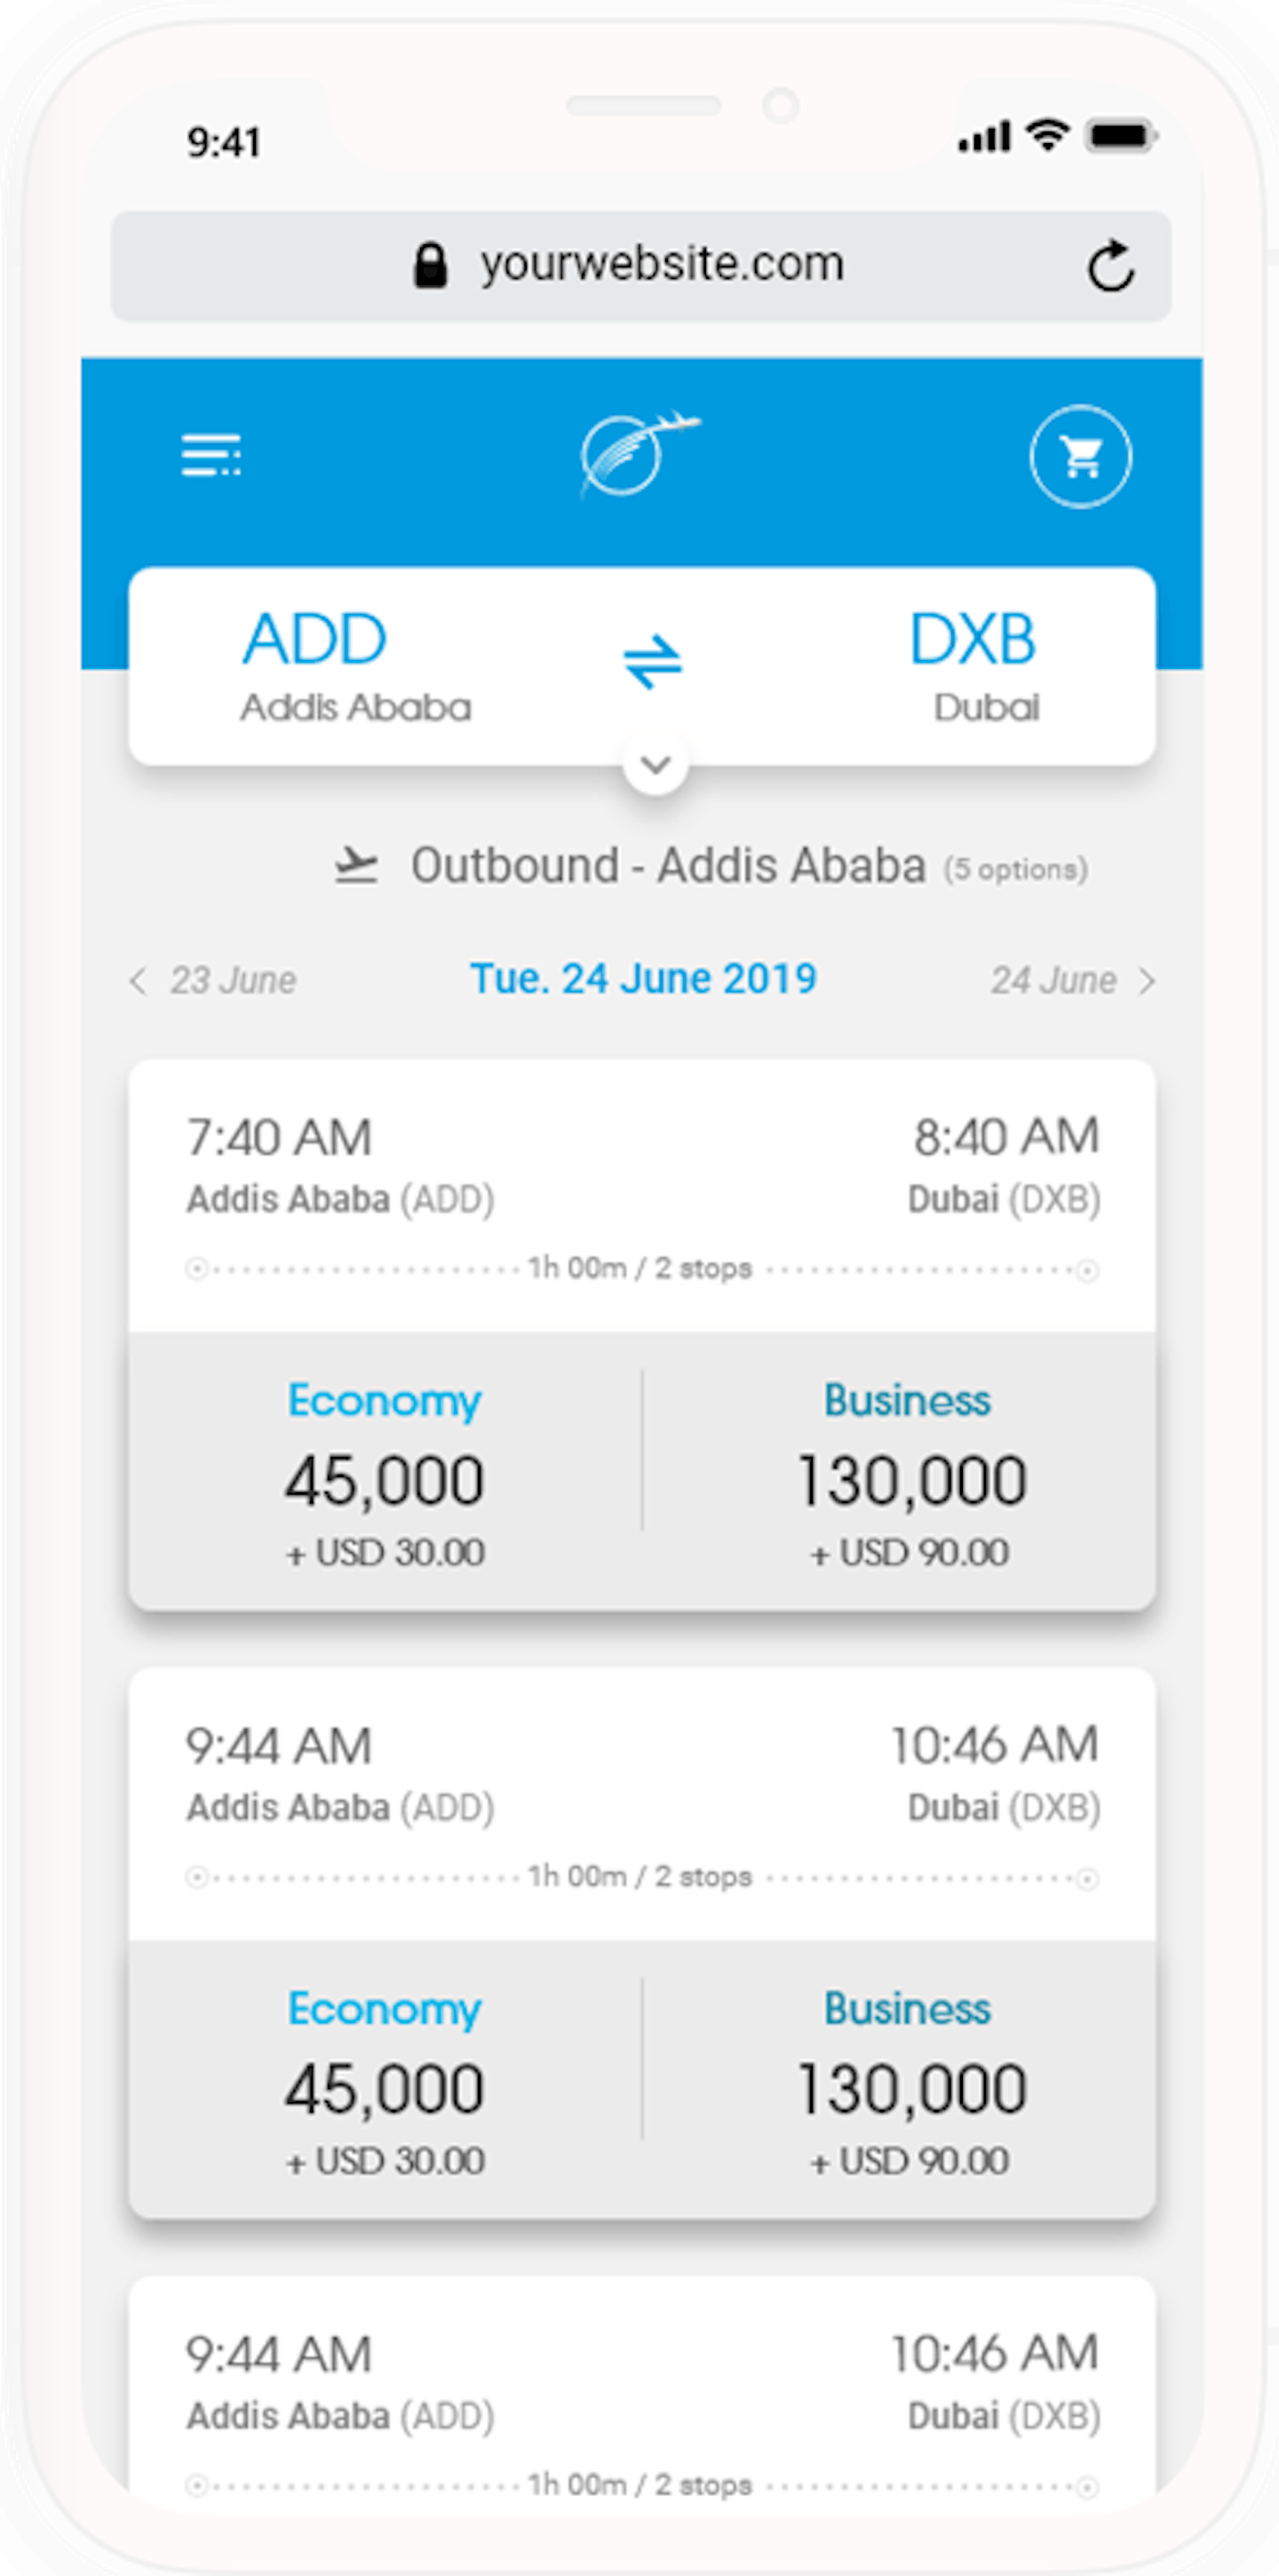This screenshot has width=1279, height=2576.
Task: Choose Business fare for second flight card
Action: 909,2082
